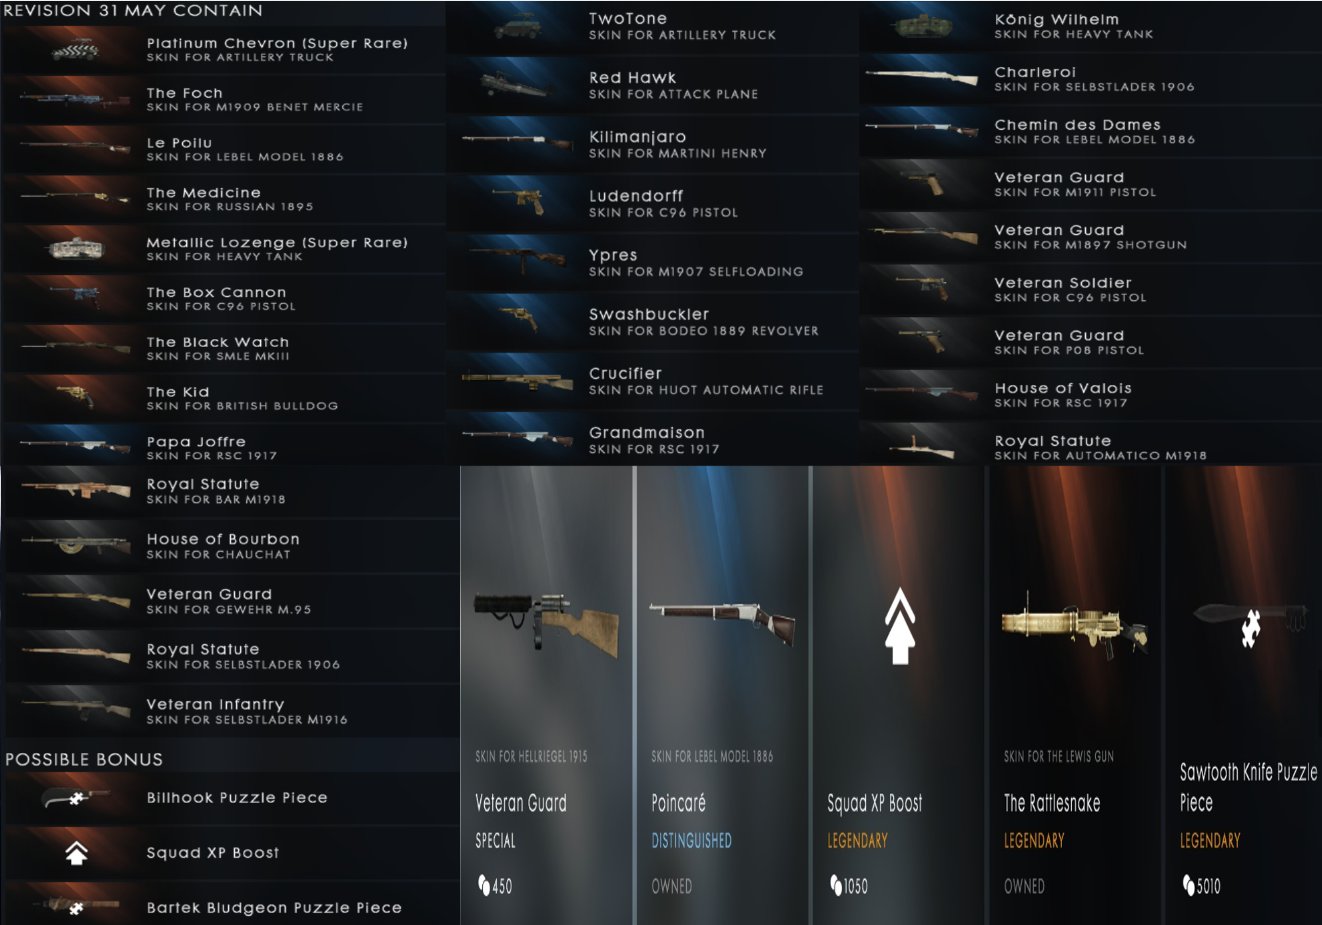1322x925 pixels.
Task: Choose the TwoTone artillery truck skin entry
Action: (652, 27)
